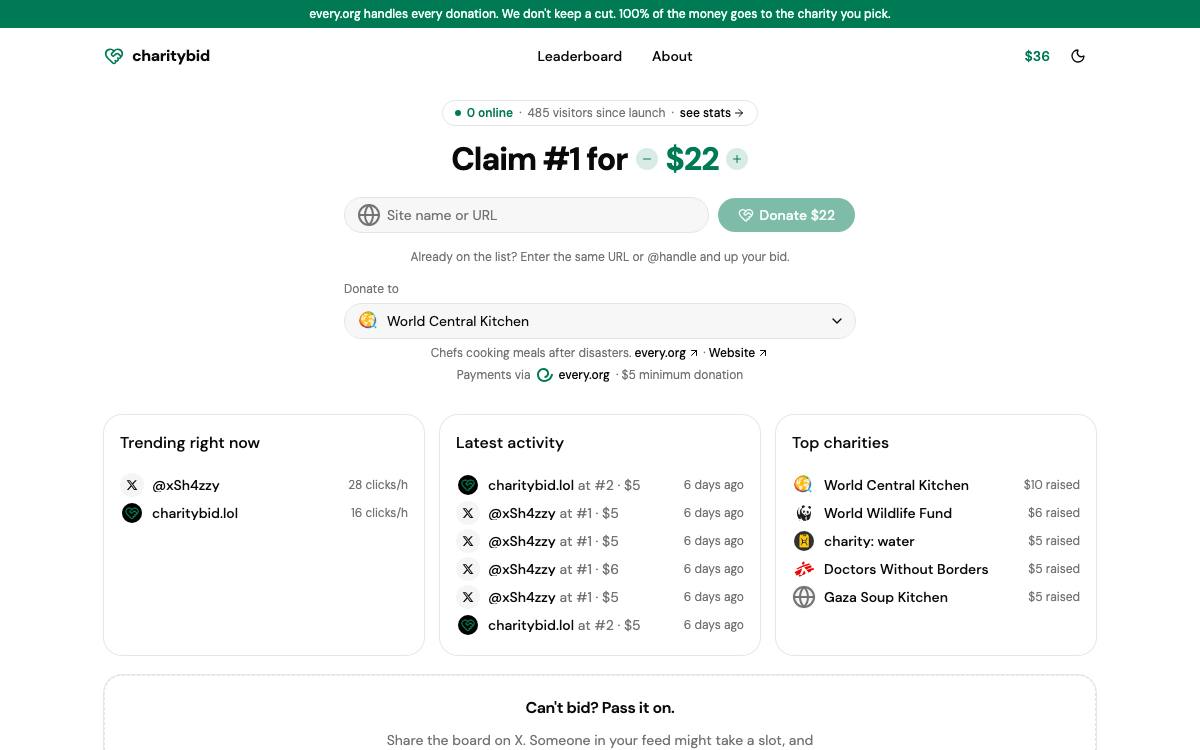This screenshot has width=1200, height=750.
Task: Click the $10 raised amount
Action: tap(1052, 485)
